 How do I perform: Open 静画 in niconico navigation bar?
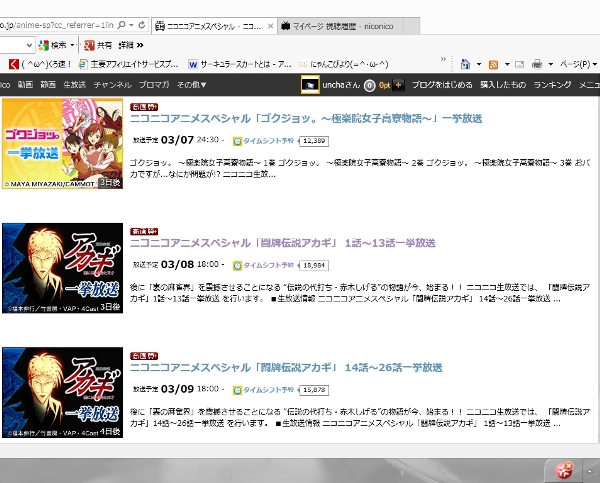(48, 85)
